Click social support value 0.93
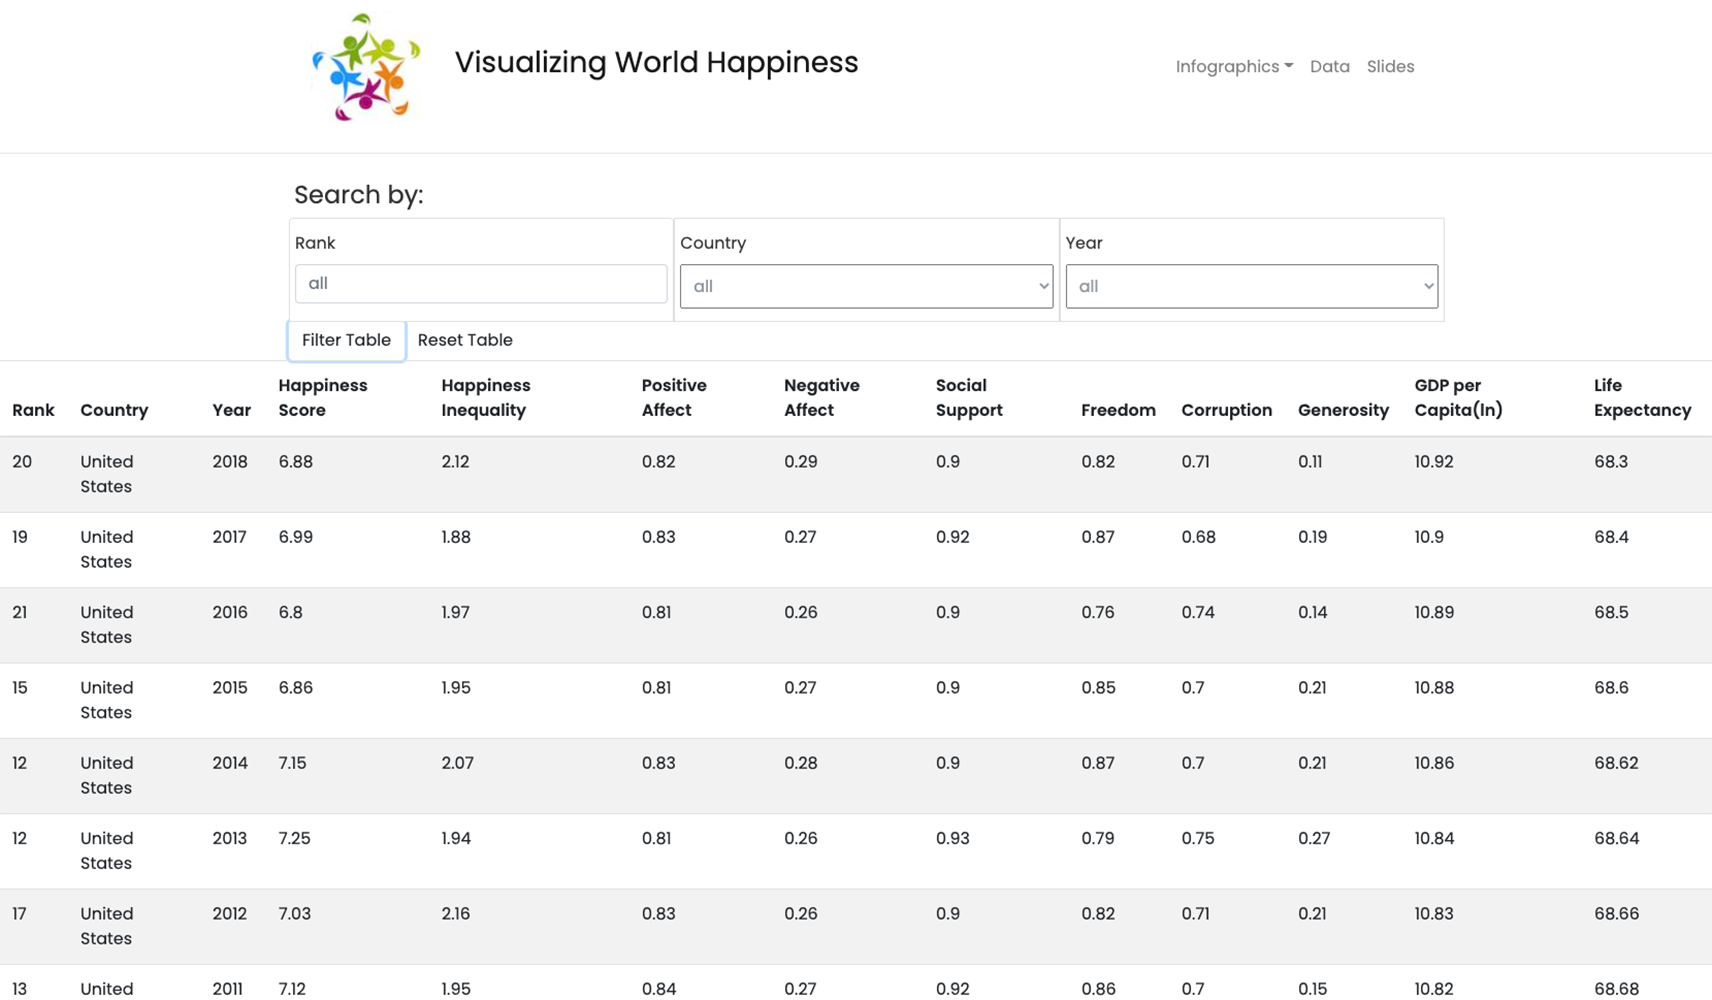The height and width of the screenshot is (1000, 1712). tap(953, 838)
